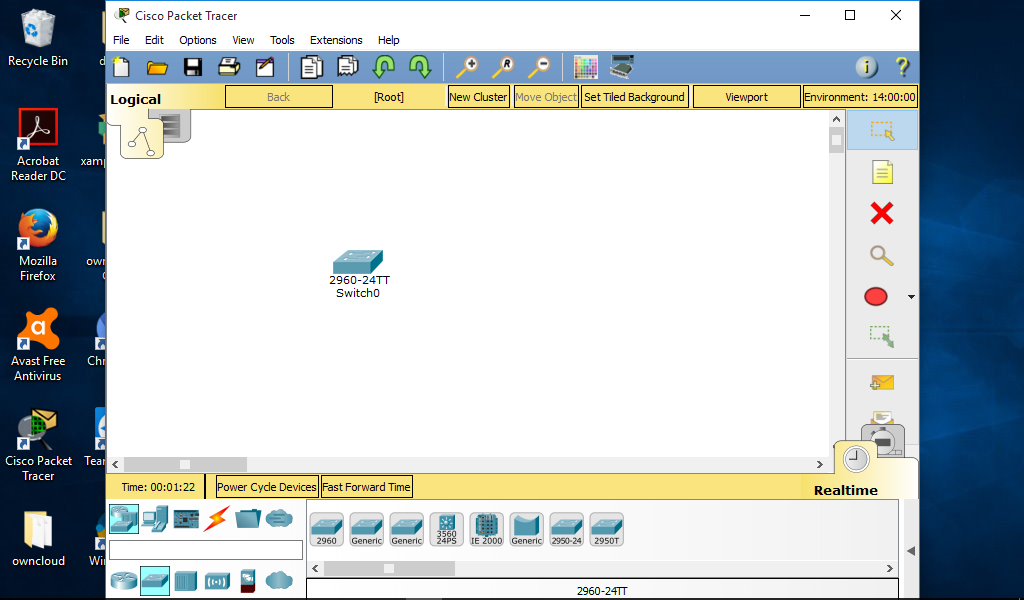
Task: Click Fast Forward Time
Action: [x=366, y=486]
